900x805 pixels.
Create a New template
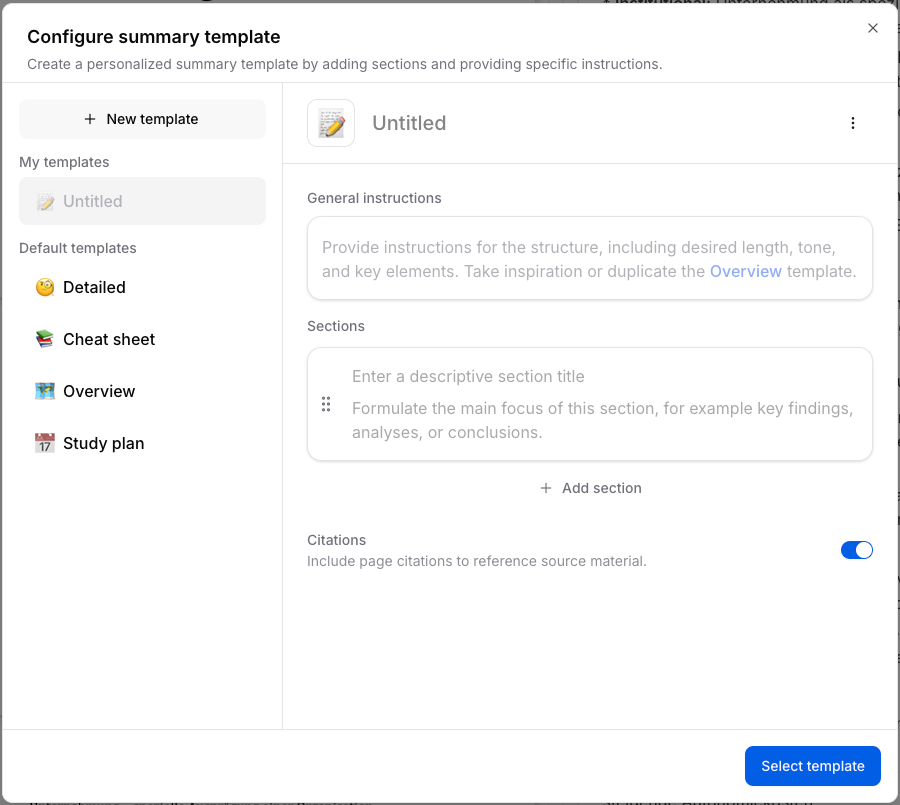point(142,119)
